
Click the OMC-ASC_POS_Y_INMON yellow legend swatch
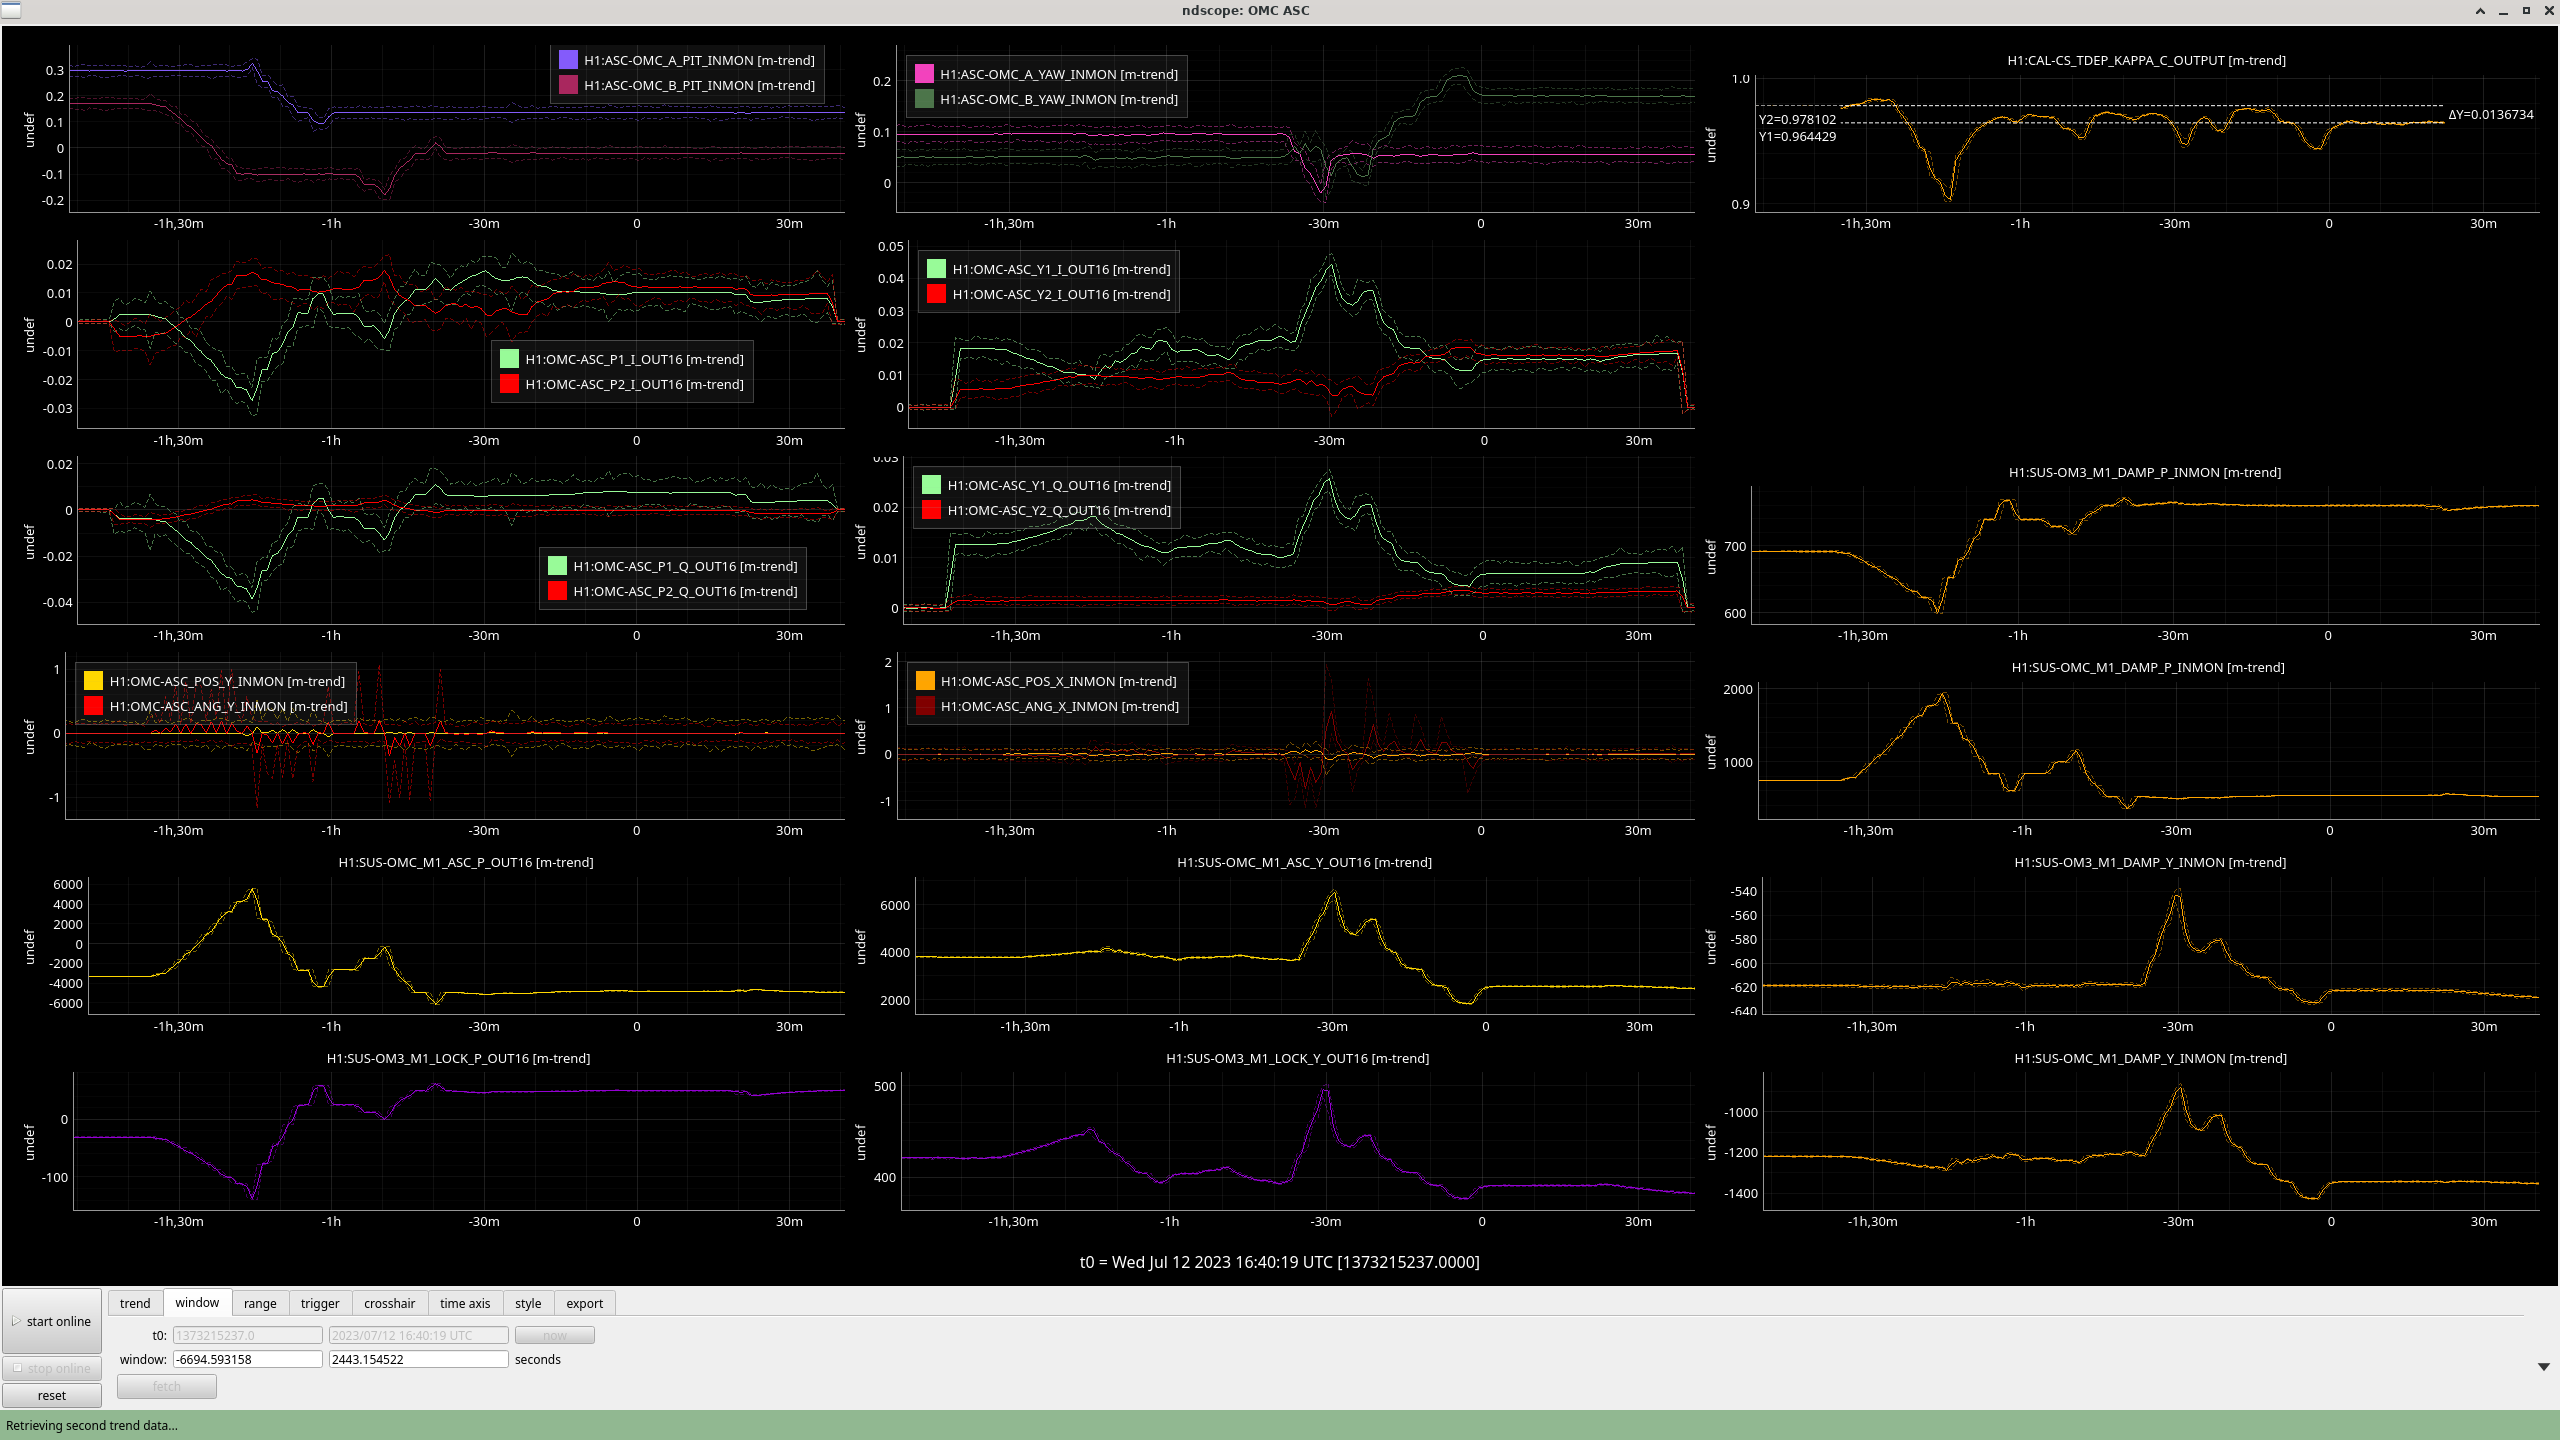click(93, 681)
